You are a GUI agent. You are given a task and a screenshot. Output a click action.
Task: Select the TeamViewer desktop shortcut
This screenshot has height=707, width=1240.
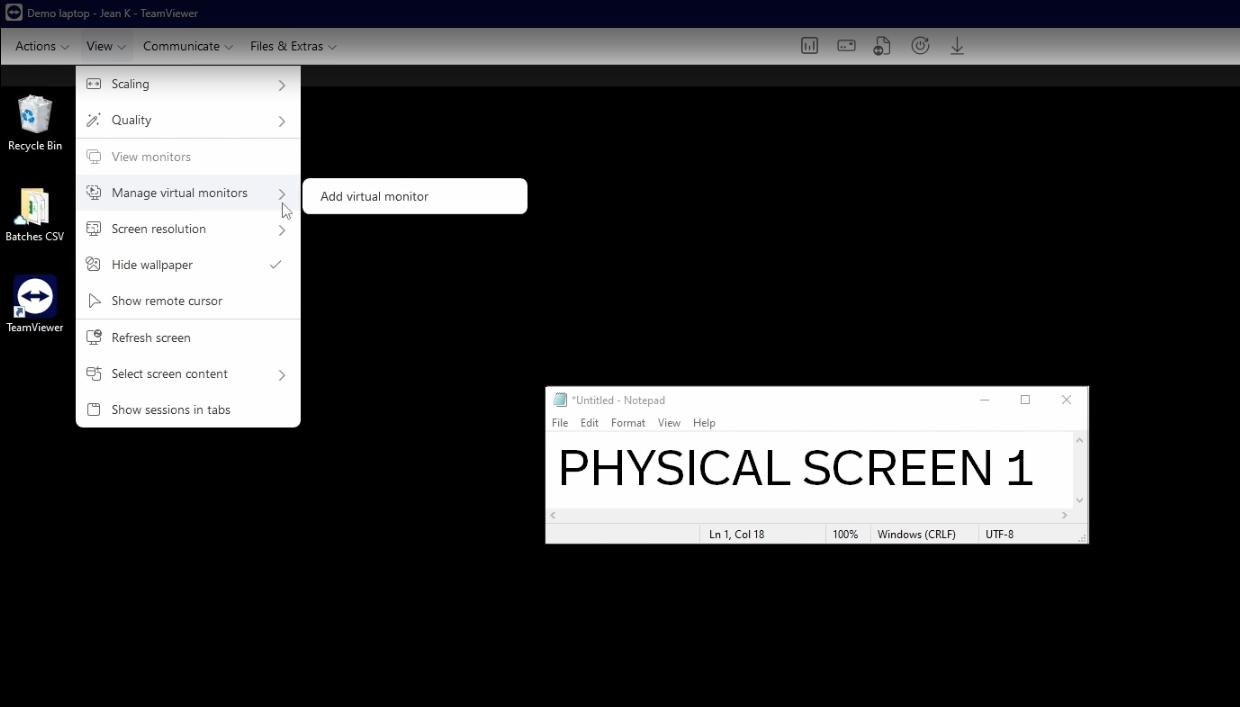35,304
